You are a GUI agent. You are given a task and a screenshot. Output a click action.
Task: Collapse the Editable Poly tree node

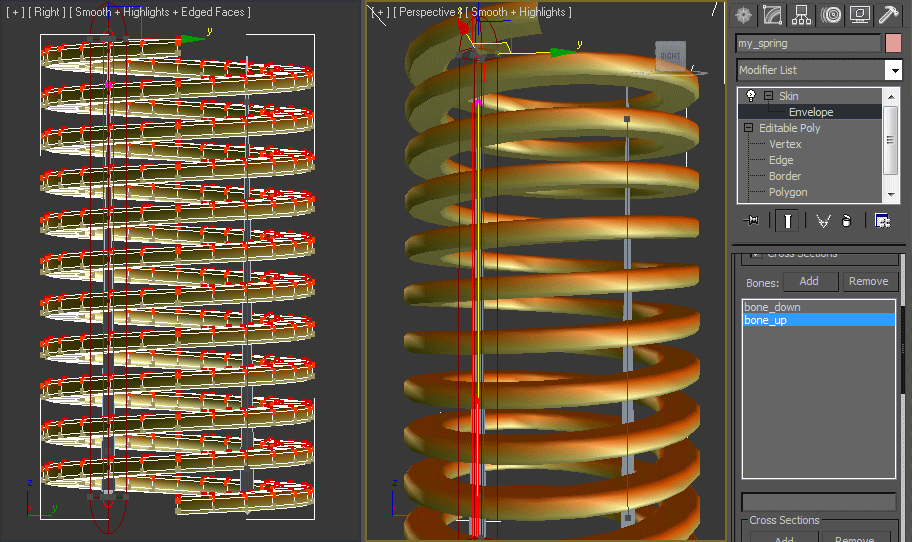point(748,128)
